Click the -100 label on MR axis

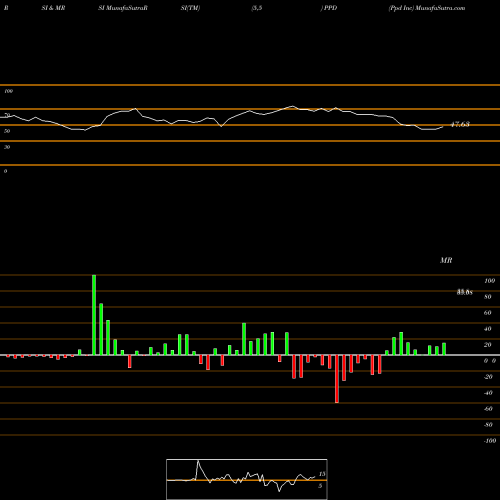pos(490,441)
